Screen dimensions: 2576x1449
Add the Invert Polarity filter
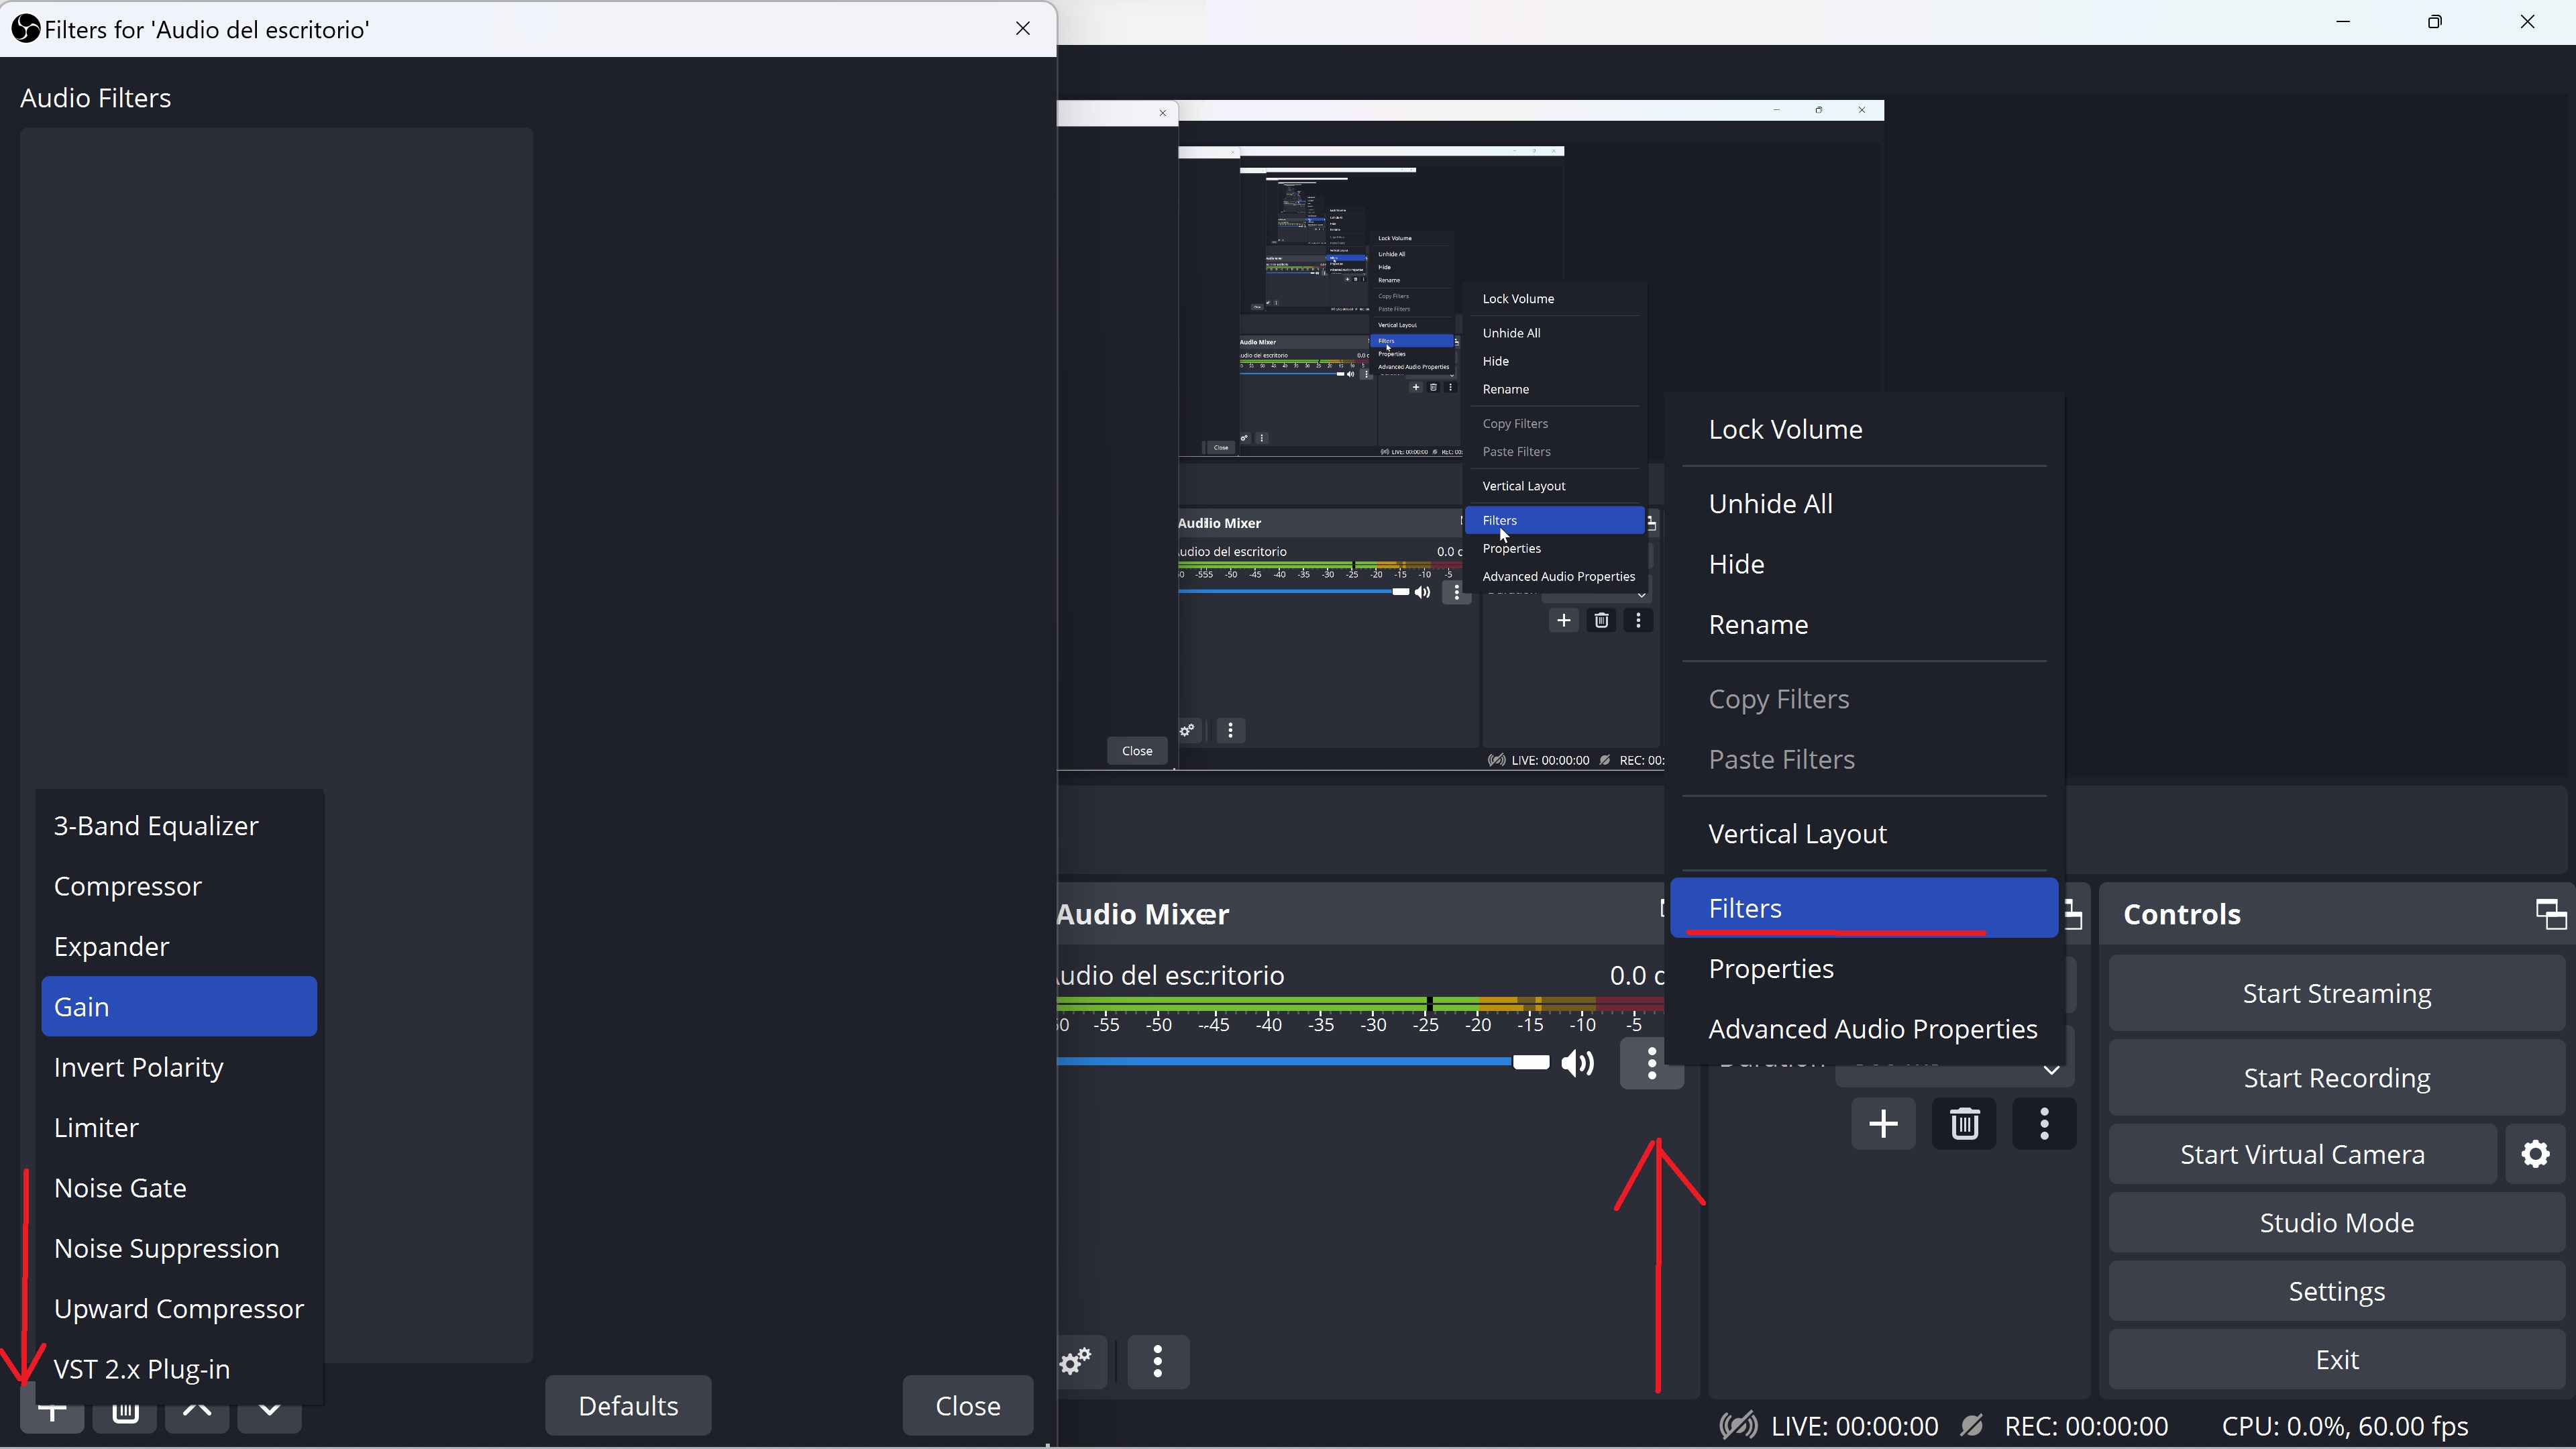[x=179, y=1067]
